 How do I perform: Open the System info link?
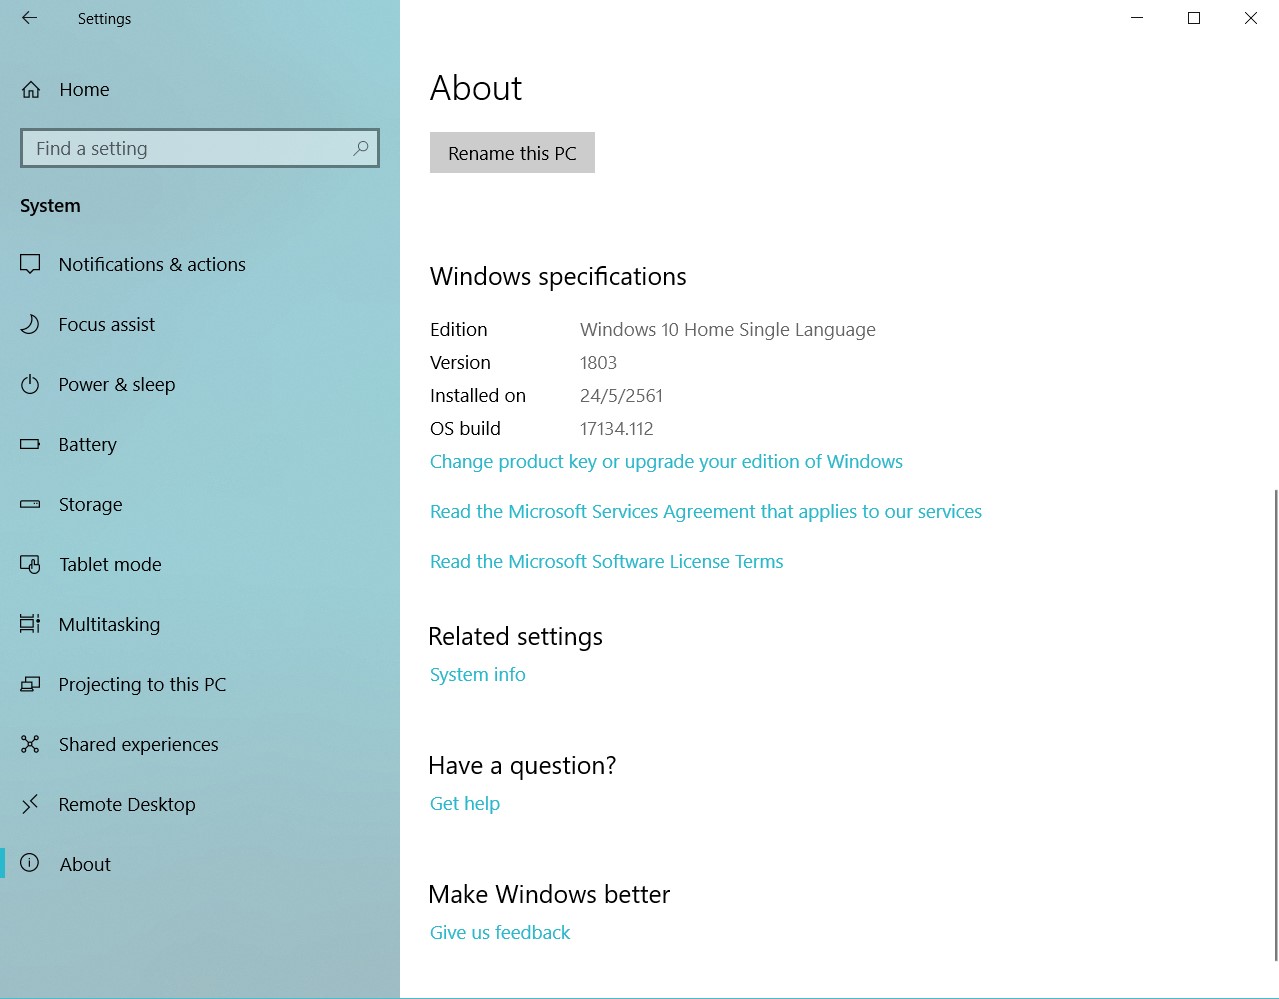coord(477,674)
